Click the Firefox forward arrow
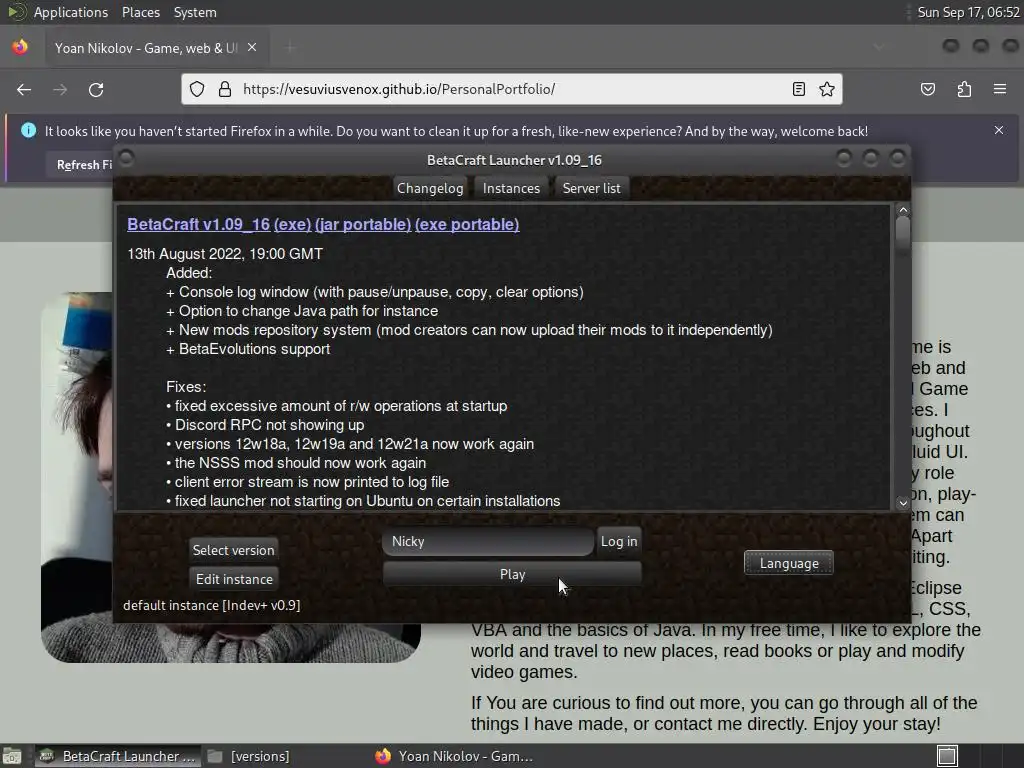The width and height of the screenshot is (1024, 768). click(60, 89)
